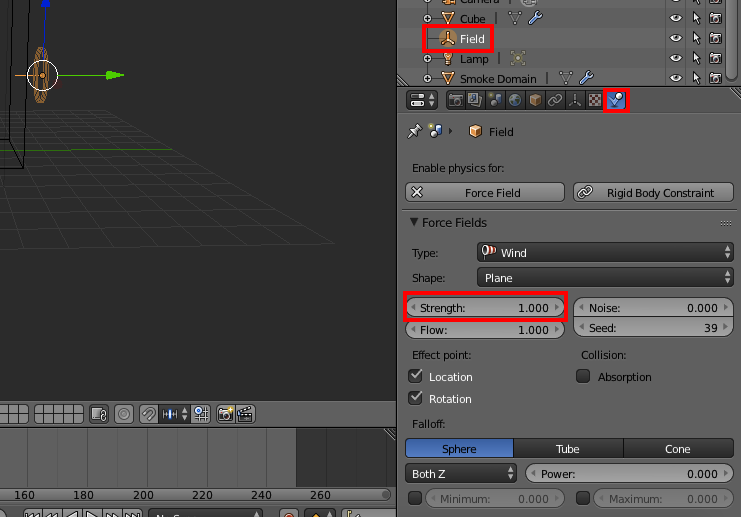Click the scene icon in properties breadcrumb

[435, 131]
